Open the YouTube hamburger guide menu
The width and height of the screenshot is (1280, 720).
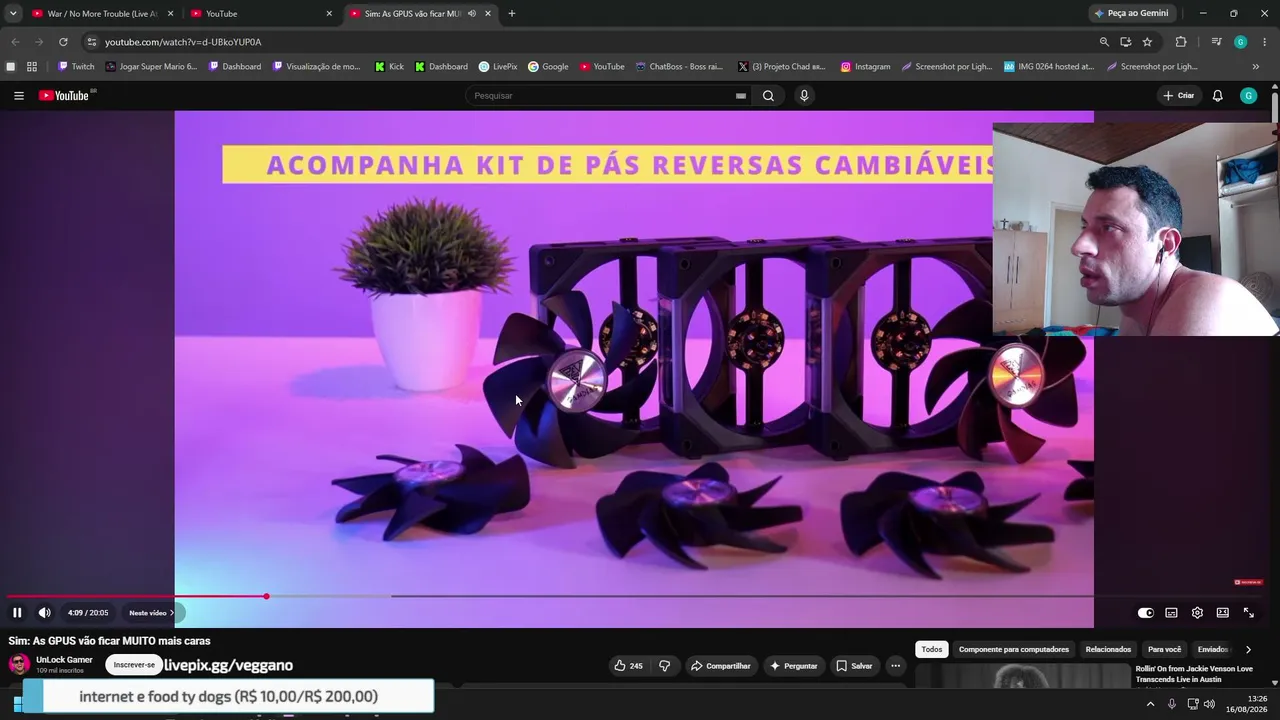point(19,96)
